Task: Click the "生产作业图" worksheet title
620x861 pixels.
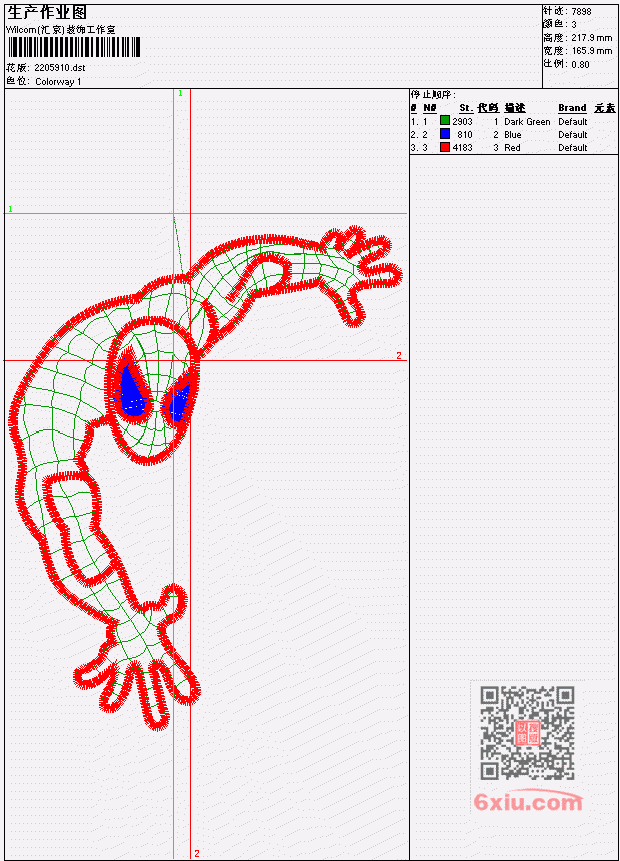Action: click(47, 12)
